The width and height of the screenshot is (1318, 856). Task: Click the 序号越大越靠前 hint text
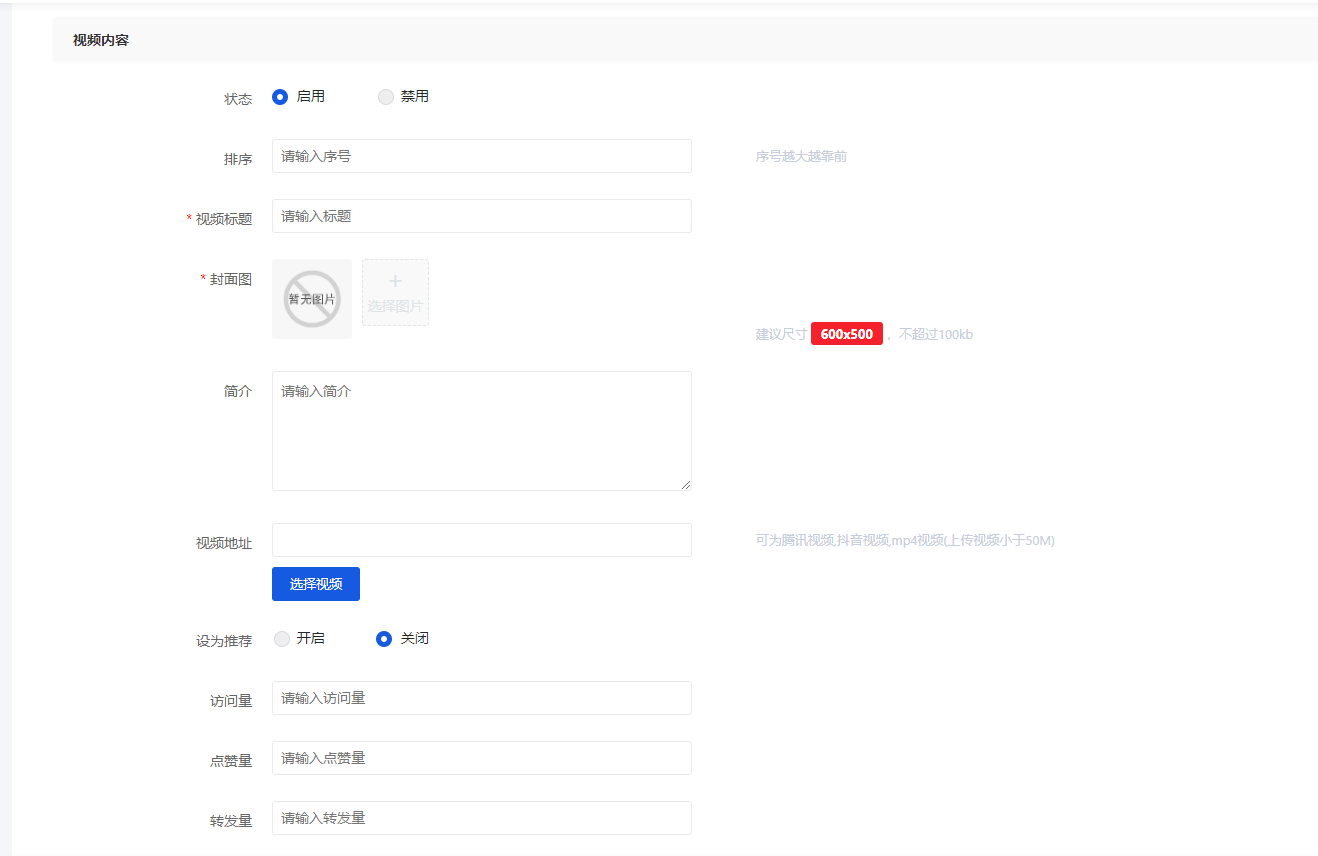(801, 157)
